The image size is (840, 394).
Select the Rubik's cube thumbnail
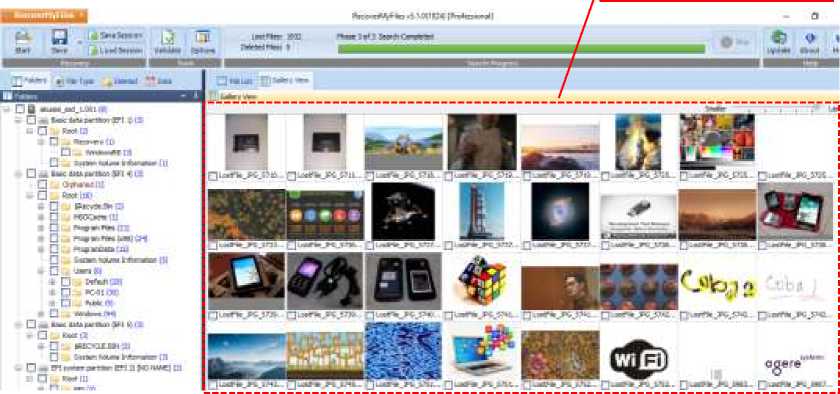coord(481,281)
